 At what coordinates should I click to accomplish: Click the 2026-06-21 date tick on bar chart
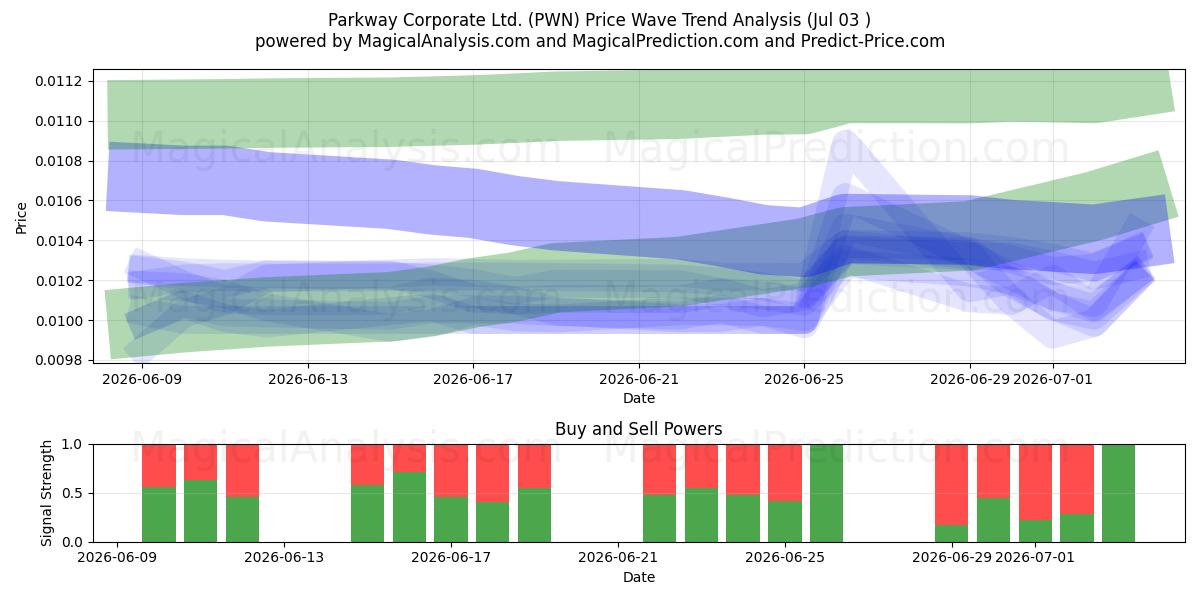click(619, 558)
